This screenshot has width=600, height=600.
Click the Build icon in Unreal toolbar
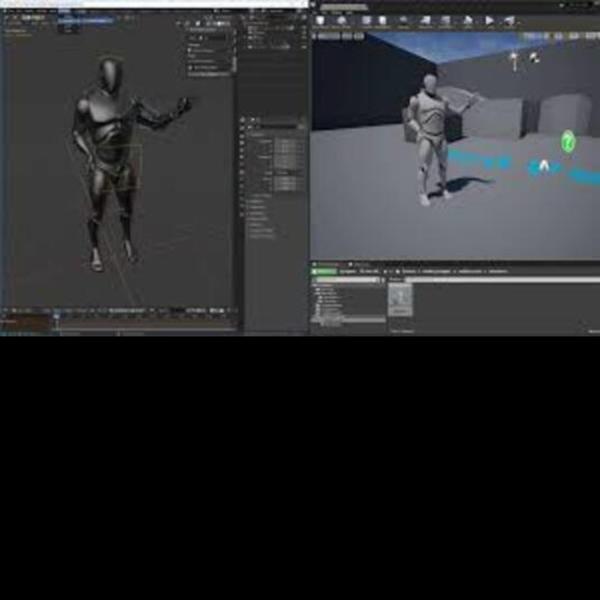click(467, 21)
